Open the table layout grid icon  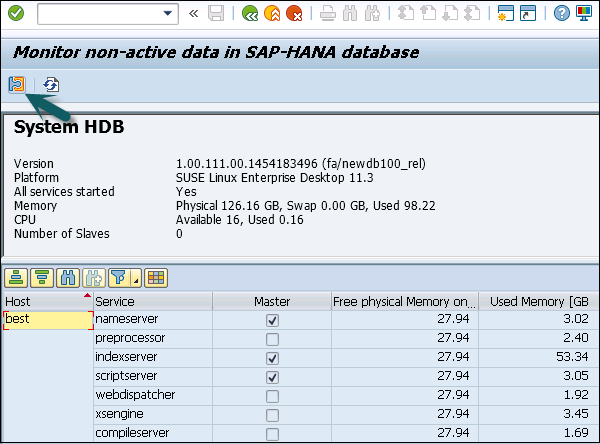coord(157,277)
